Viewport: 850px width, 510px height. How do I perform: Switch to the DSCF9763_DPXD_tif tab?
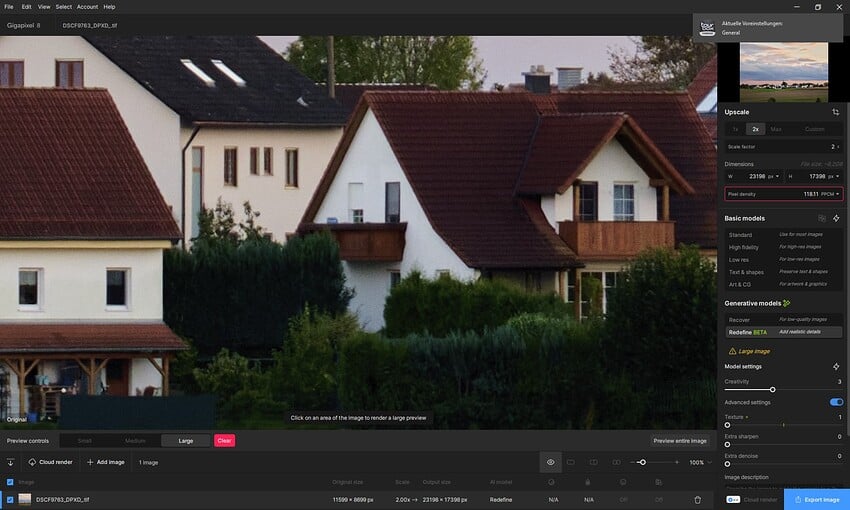pyautogui.click(x=89, y=25)
